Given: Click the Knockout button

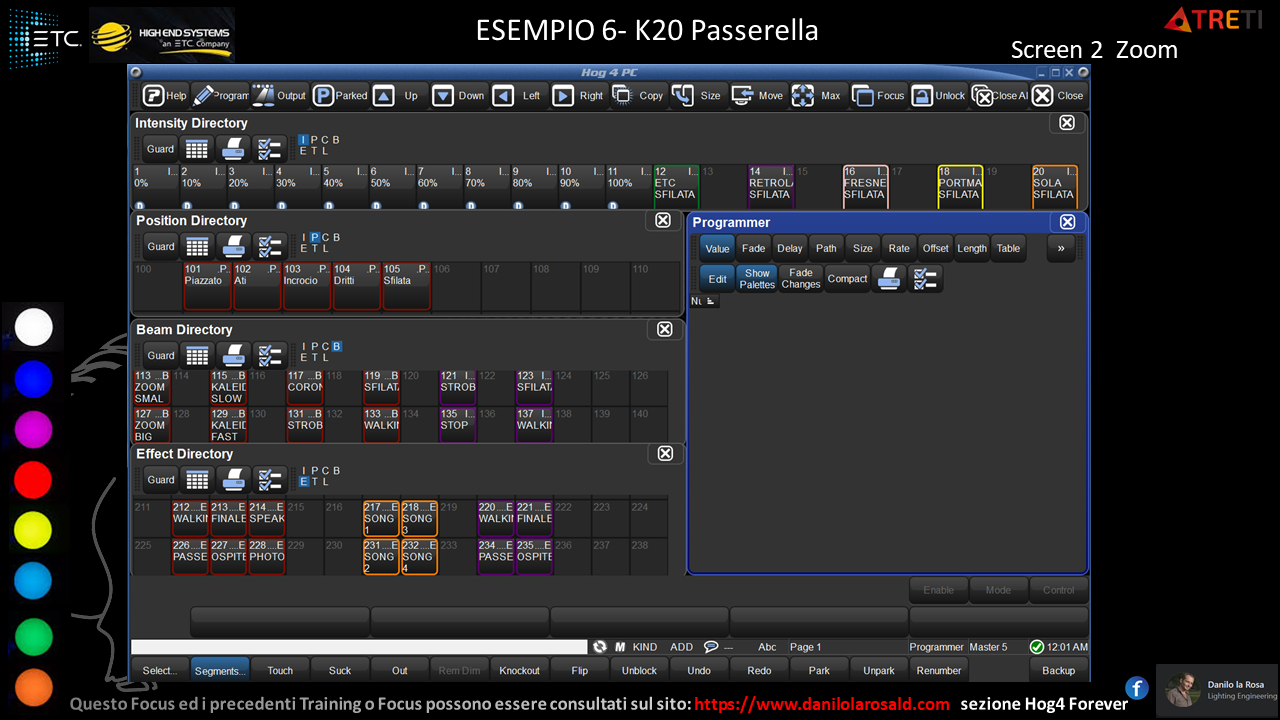Looking at the screenshot, I should 519,670.
